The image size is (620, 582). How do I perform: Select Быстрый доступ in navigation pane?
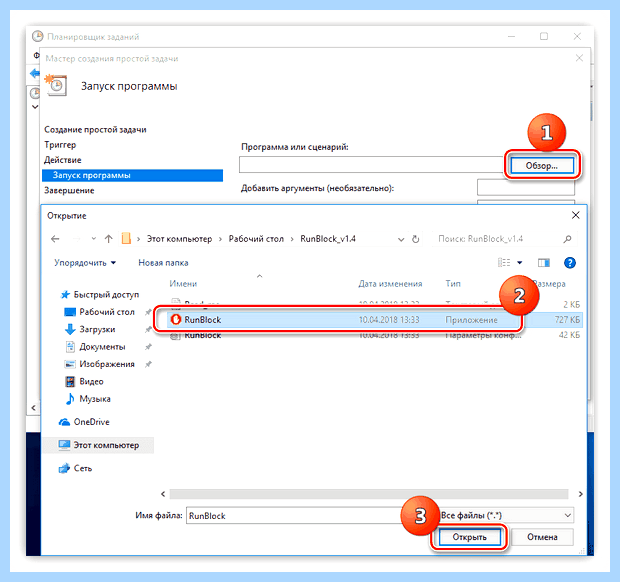click(106, 295)
